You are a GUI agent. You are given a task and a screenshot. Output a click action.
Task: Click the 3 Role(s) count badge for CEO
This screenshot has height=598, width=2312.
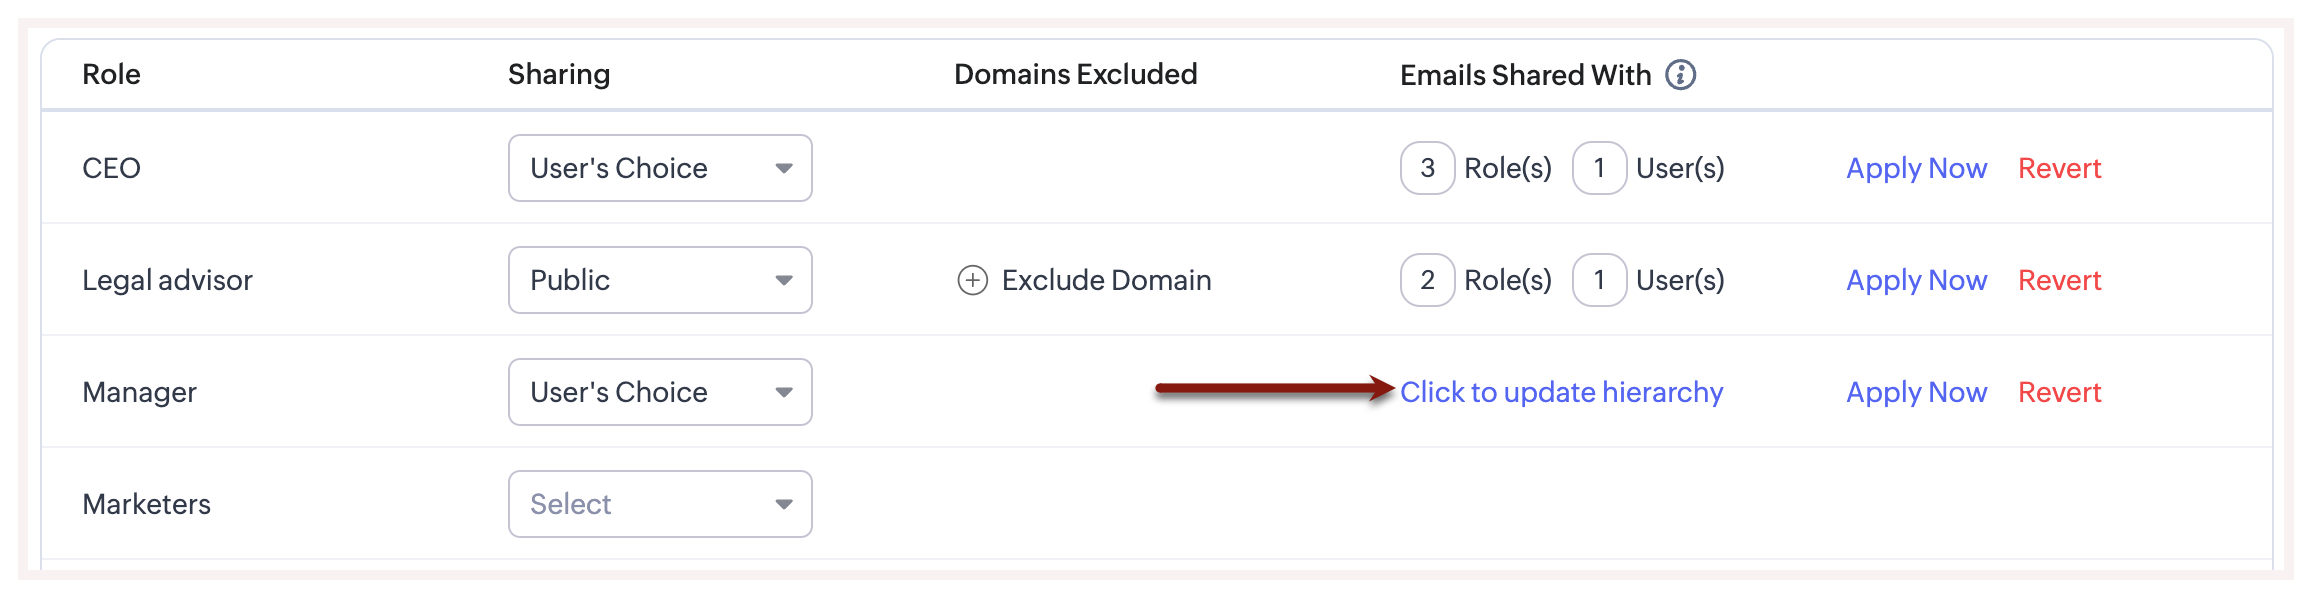[x=1427, y=168]
